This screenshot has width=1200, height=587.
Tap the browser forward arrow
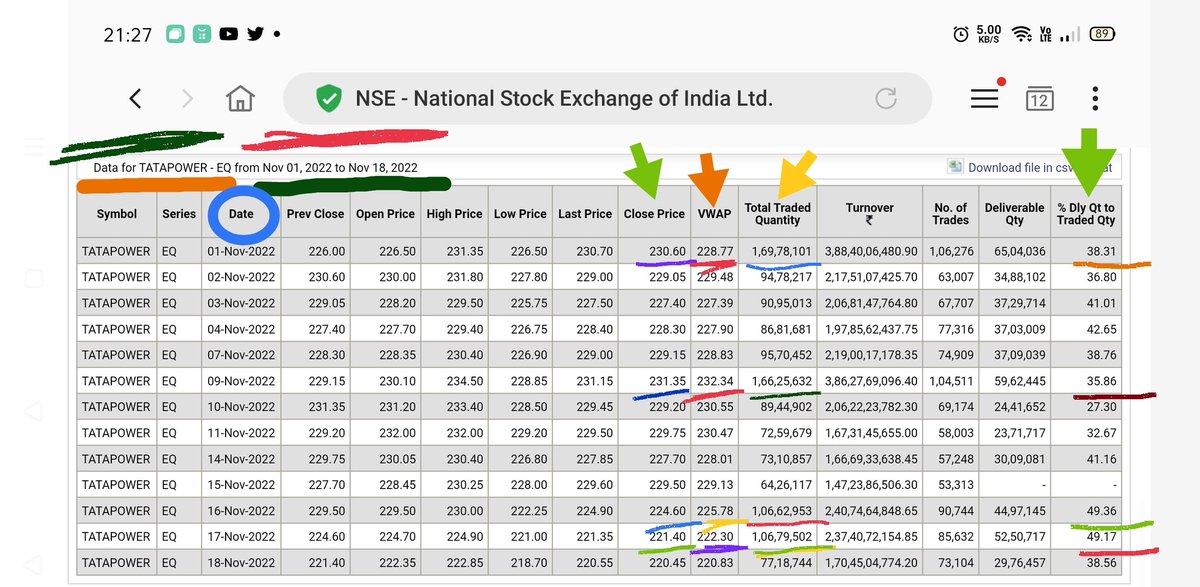click(187, 98)
